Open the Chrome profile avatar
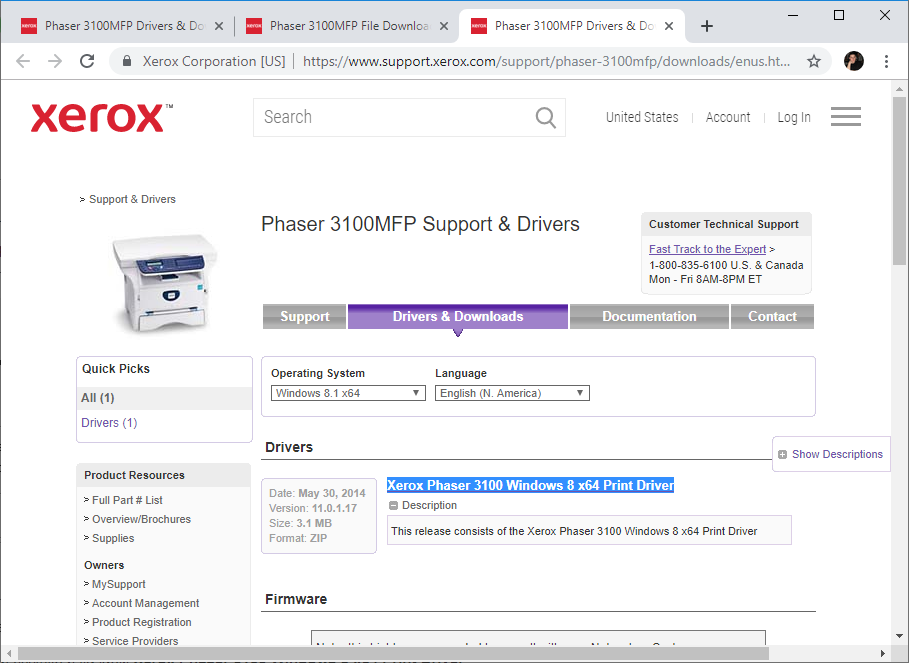Viewport: 909px width, 663px height. [853, 61]
